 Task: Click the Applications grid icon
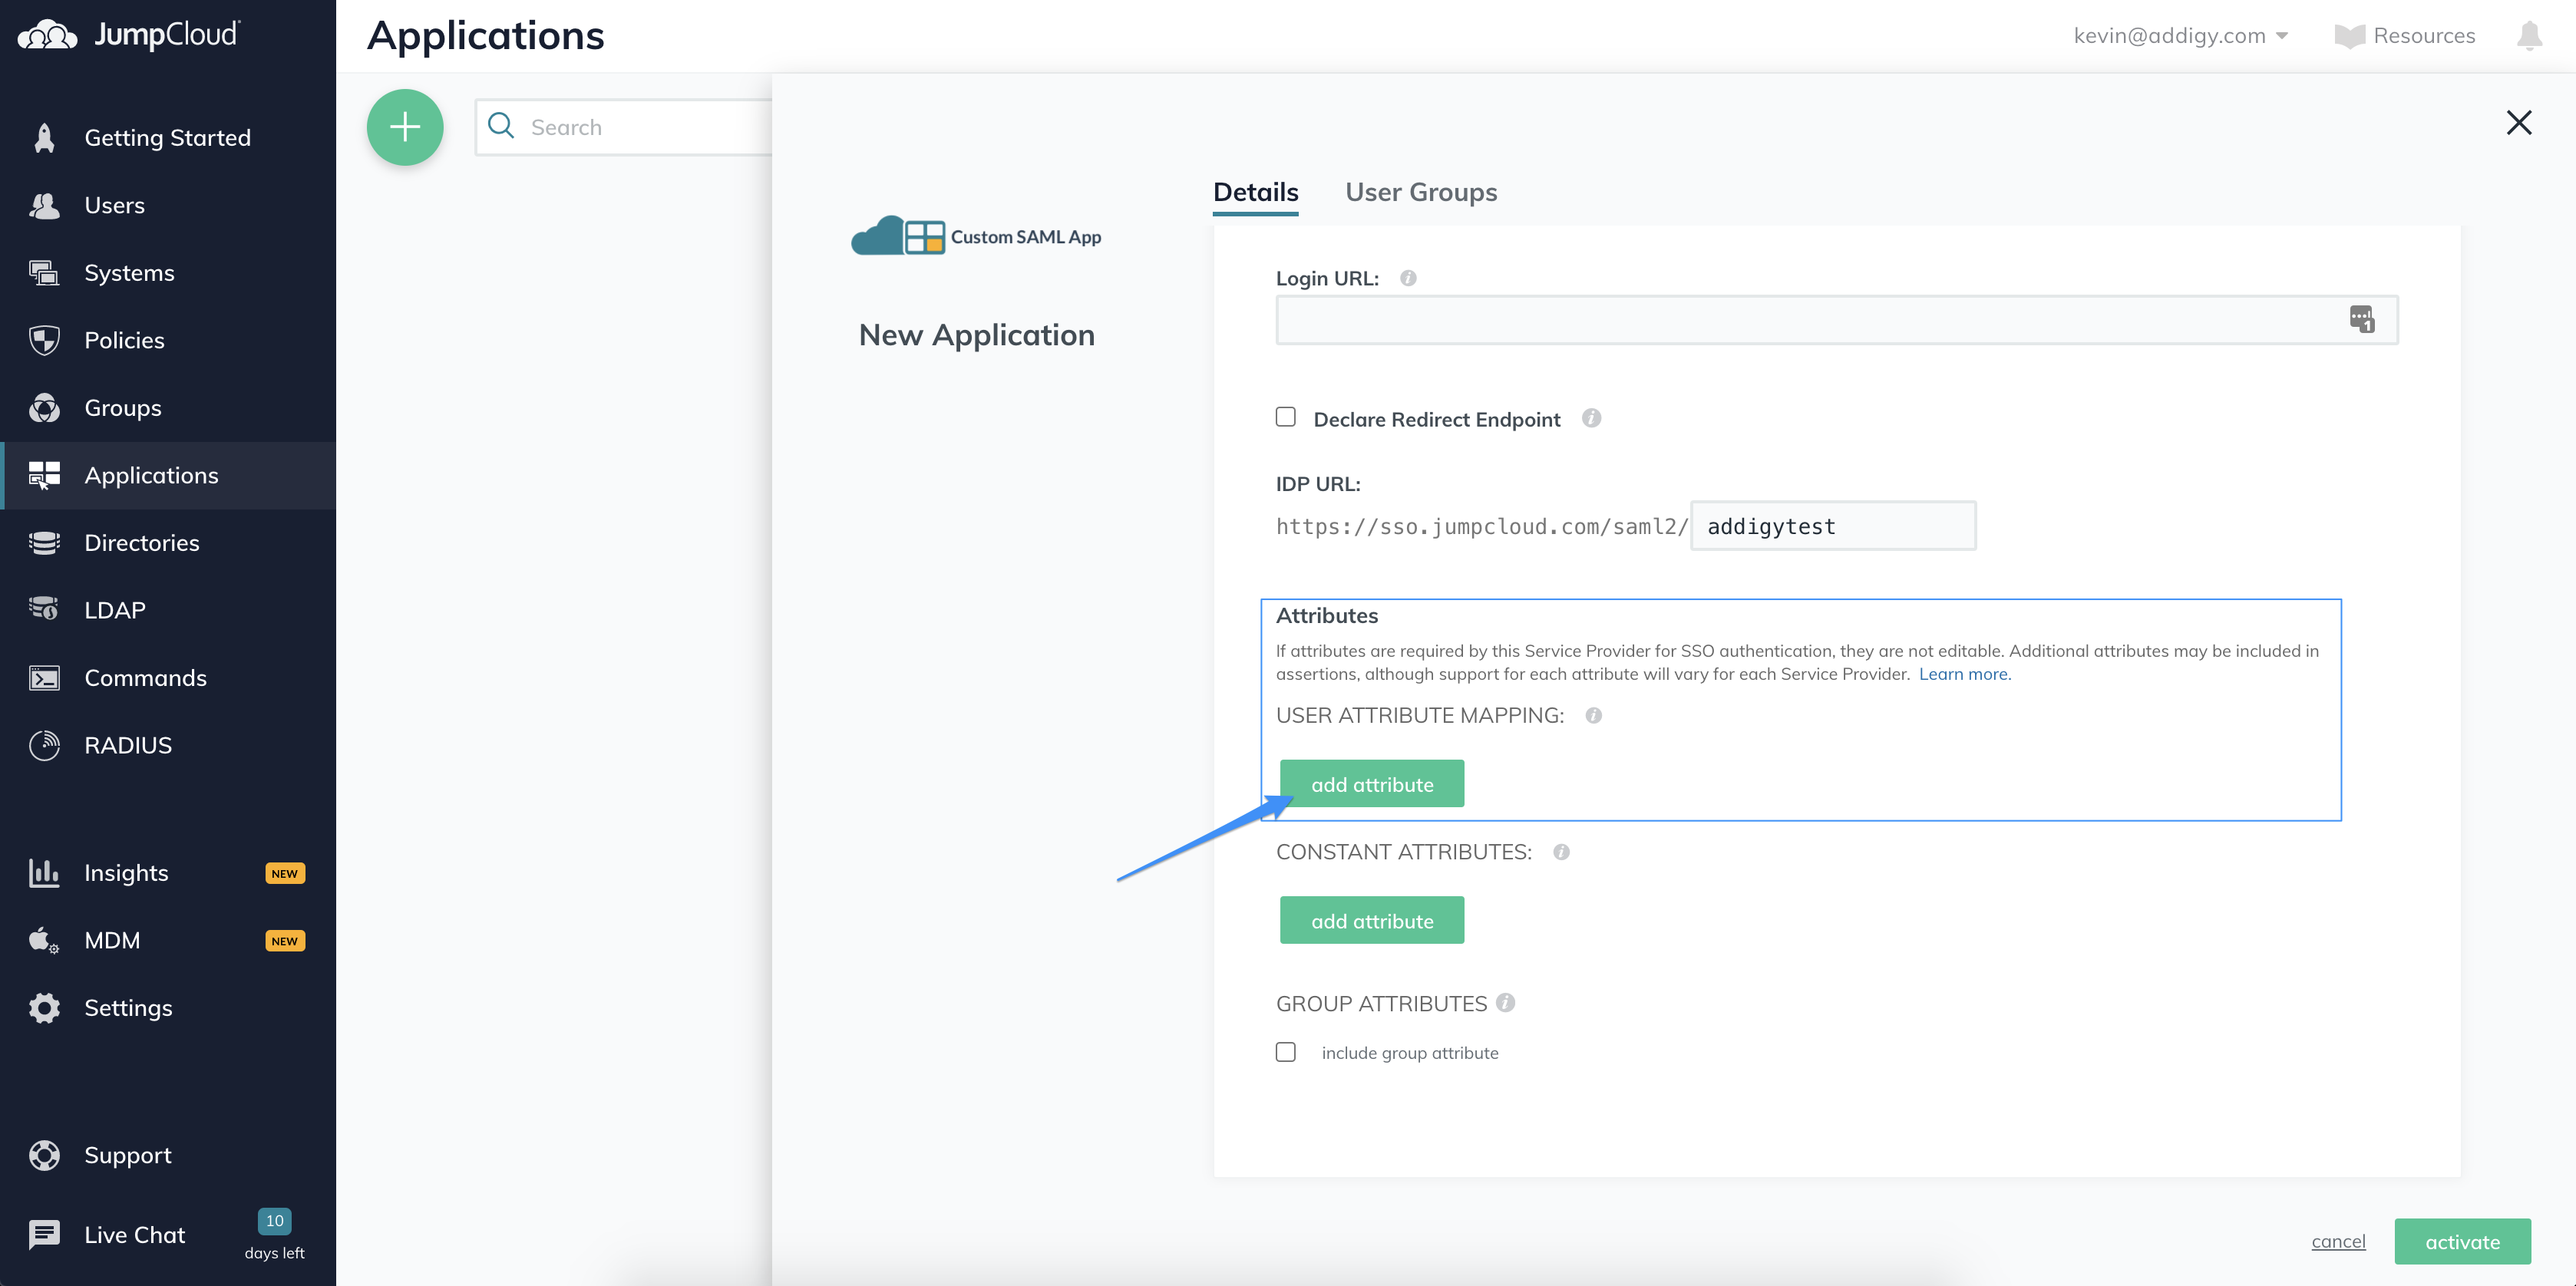[x=44, y=475]
